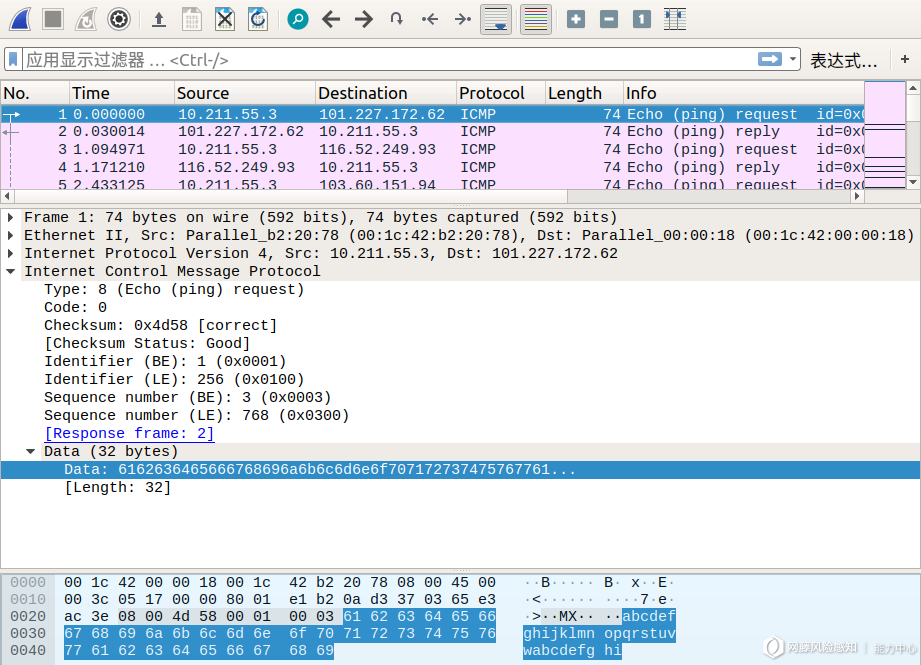Select the Code: 0 field

(75, 307)
